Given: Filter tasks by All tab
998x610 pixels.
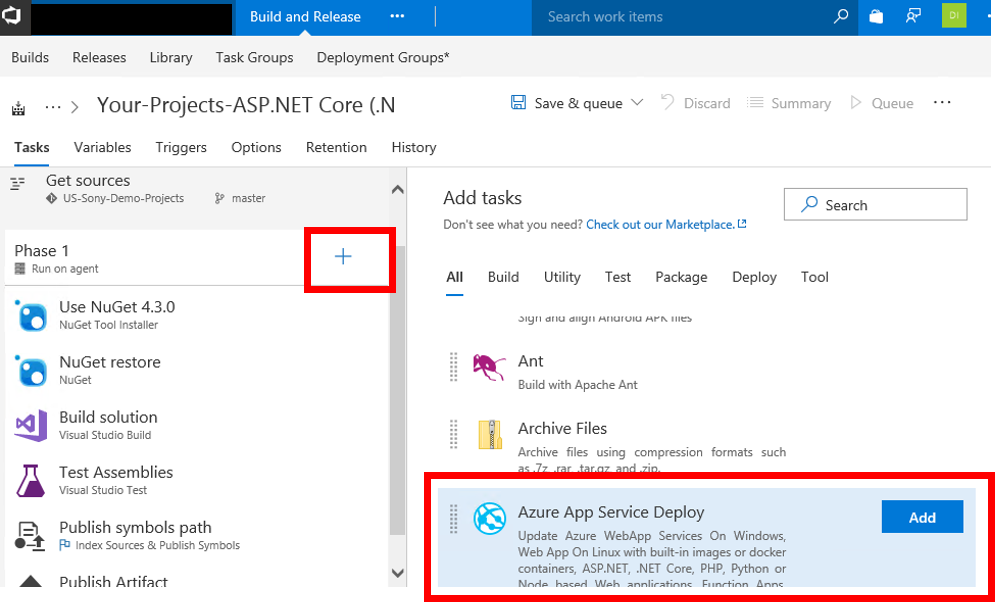Looking at the screenshot, I should (x=454, y=278).
